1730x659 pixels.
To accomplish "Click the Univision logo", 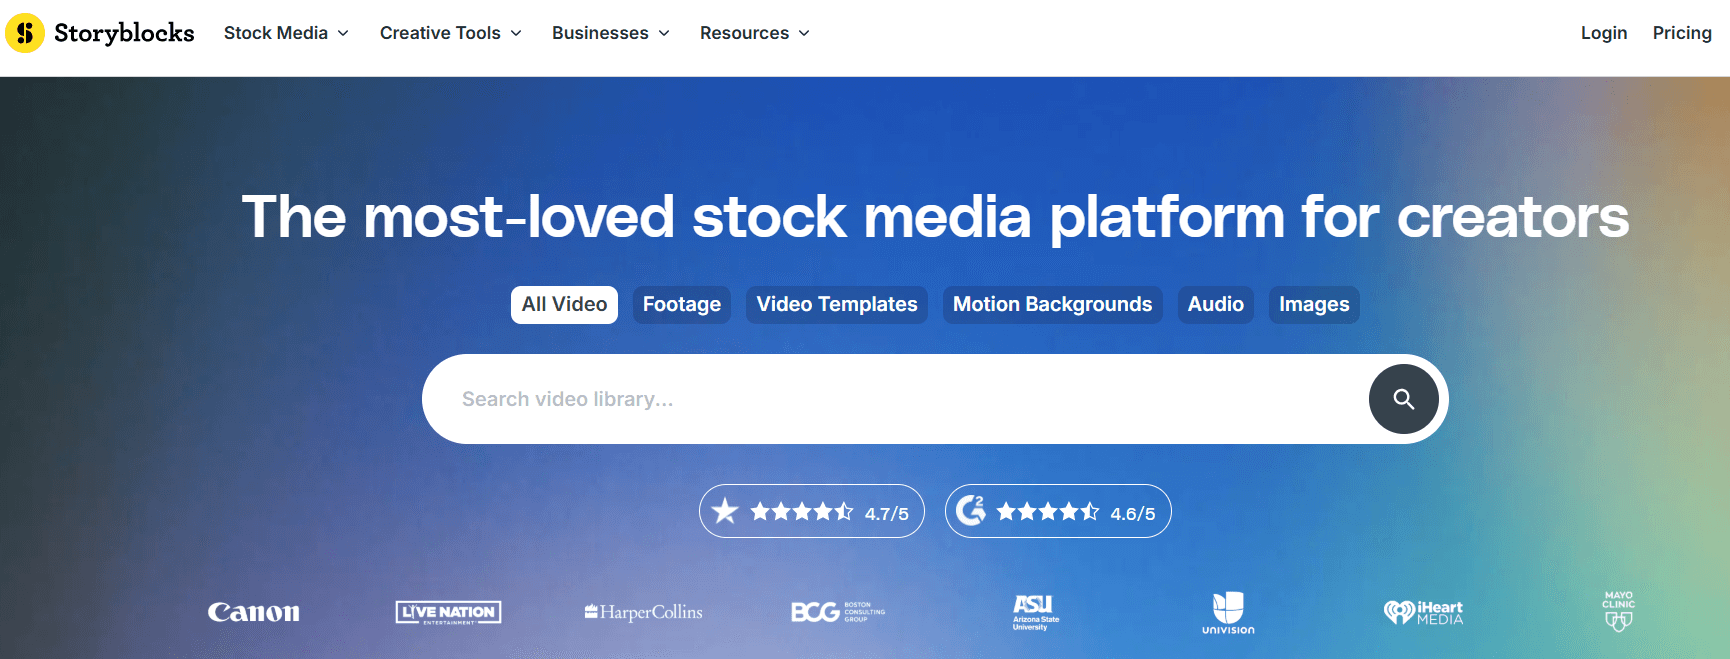I will coord(1228,613).
